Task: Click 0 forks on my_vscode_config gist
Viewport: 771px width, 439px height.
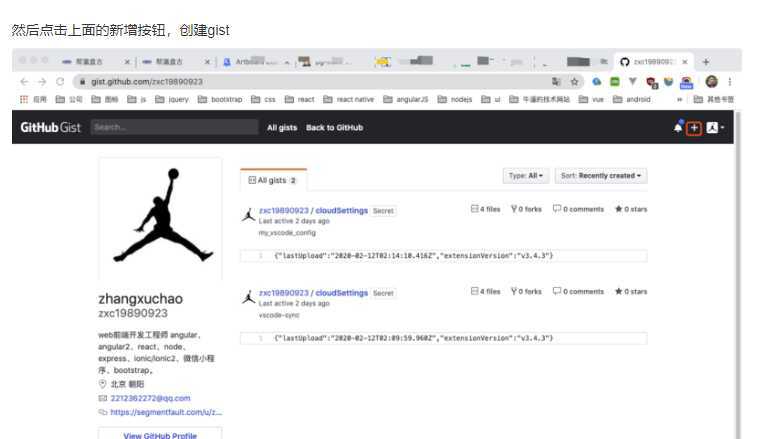Action: [x=526, y=209]
